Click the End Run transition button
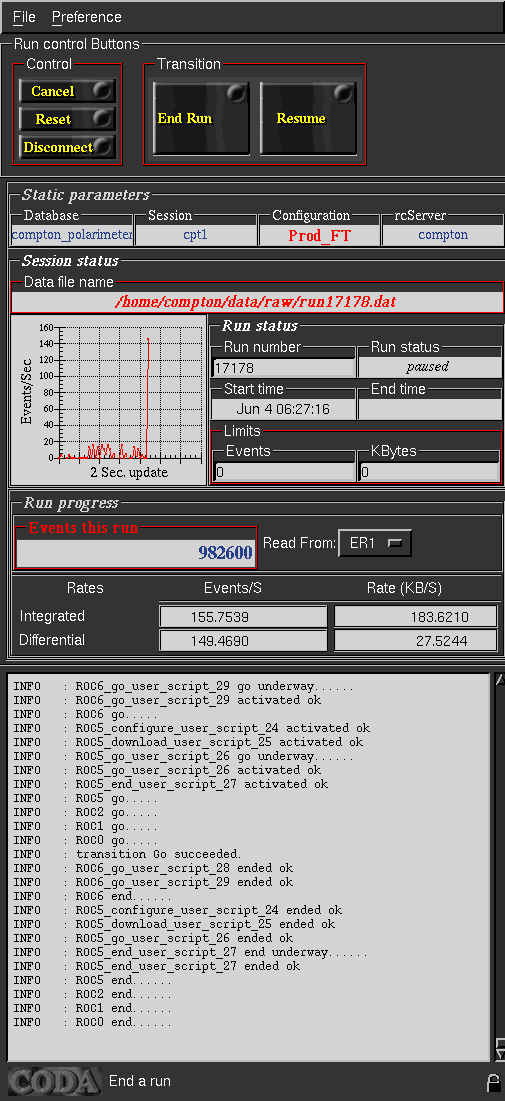 pos(202,118)
